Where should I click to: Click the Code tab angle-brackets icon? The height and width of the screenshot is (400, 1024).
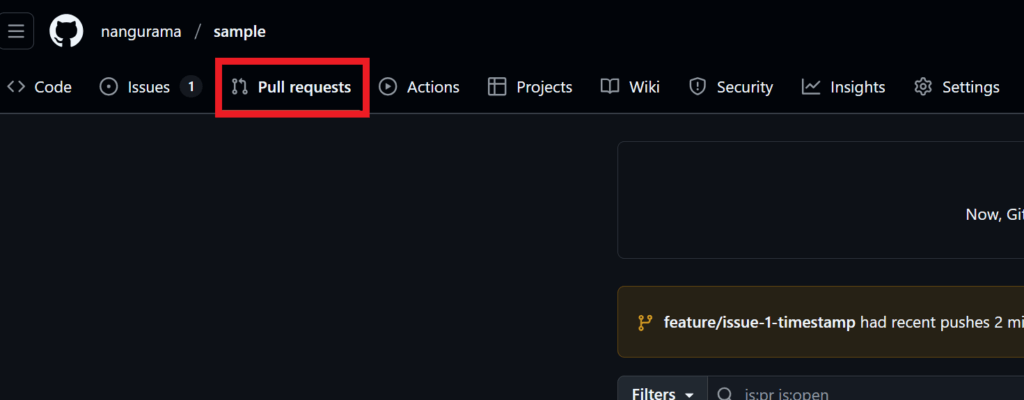pos(16,87)
